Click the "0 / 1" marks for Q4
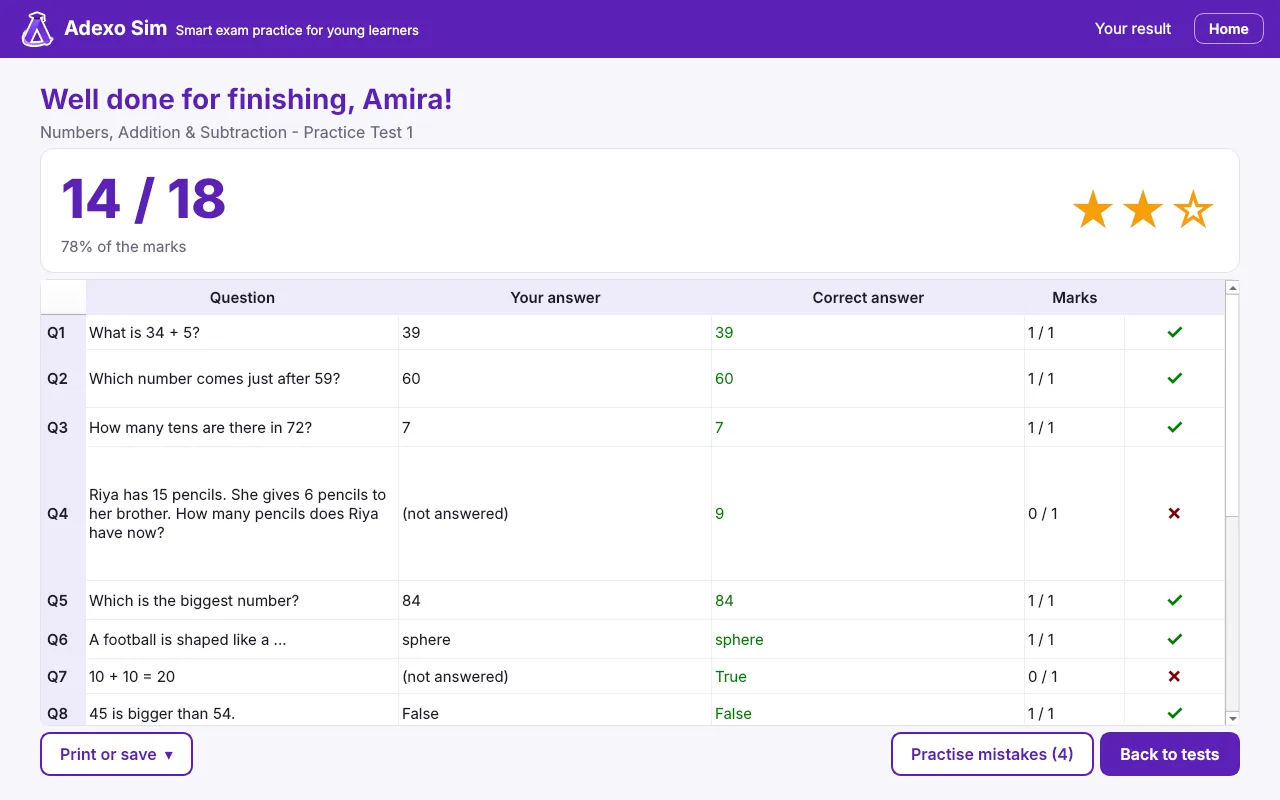 [x=1043, y=513]
